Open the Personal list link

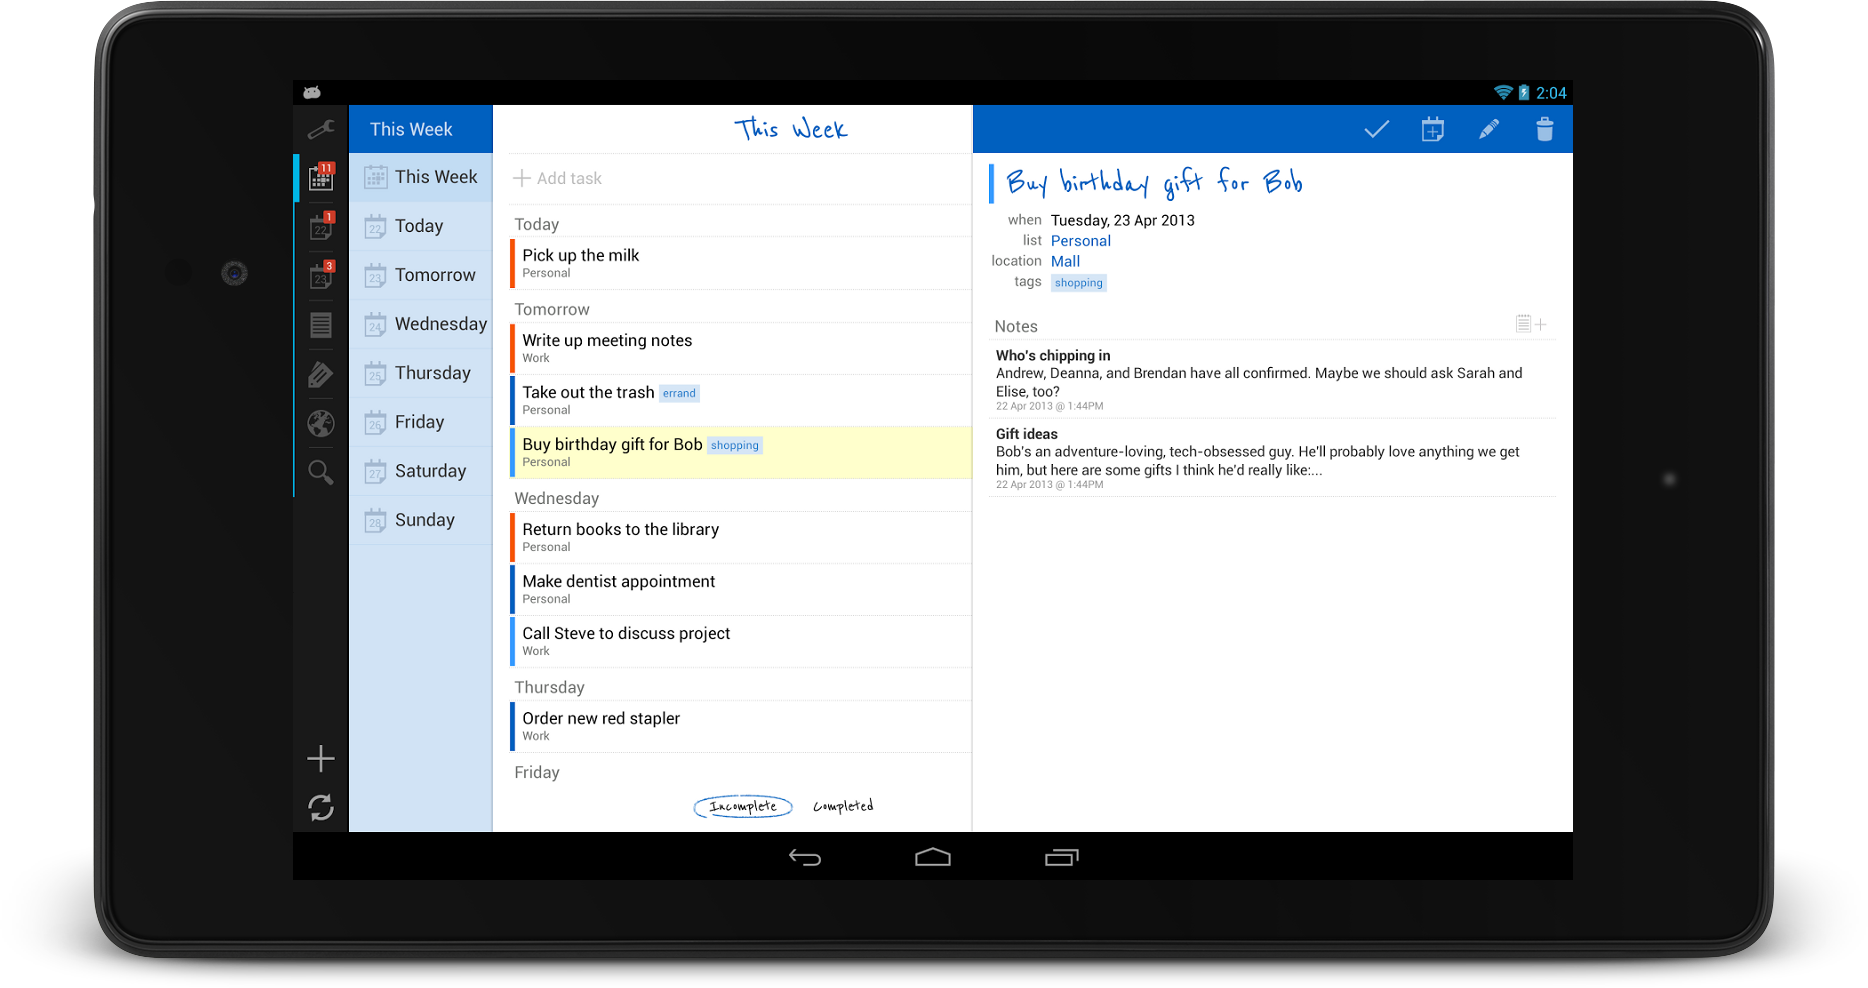coord(1080,241)
